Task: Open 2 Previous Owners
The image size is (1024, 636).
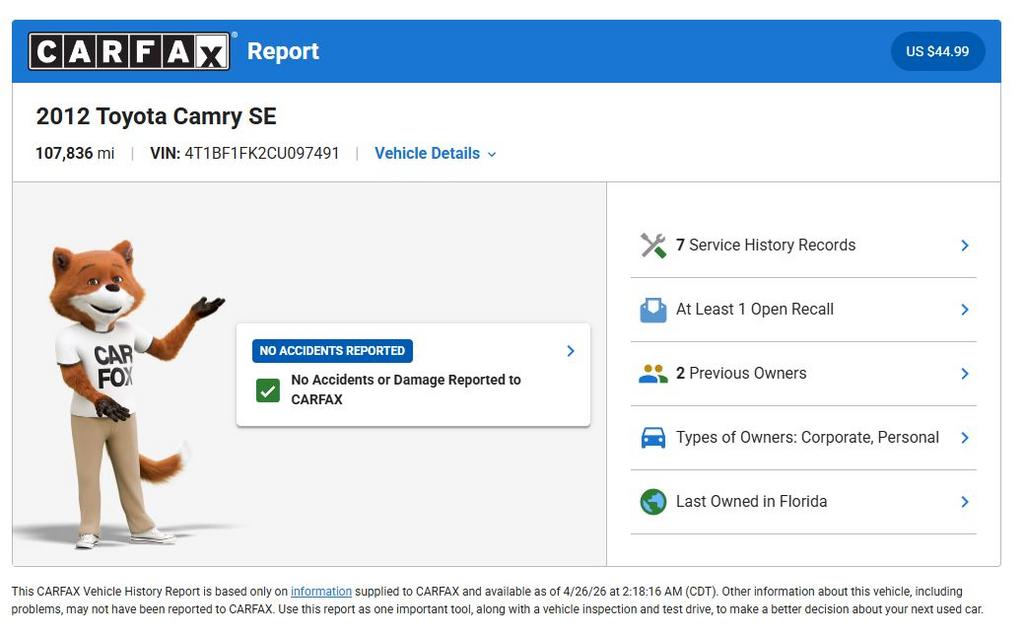Action: pos(803,374)
